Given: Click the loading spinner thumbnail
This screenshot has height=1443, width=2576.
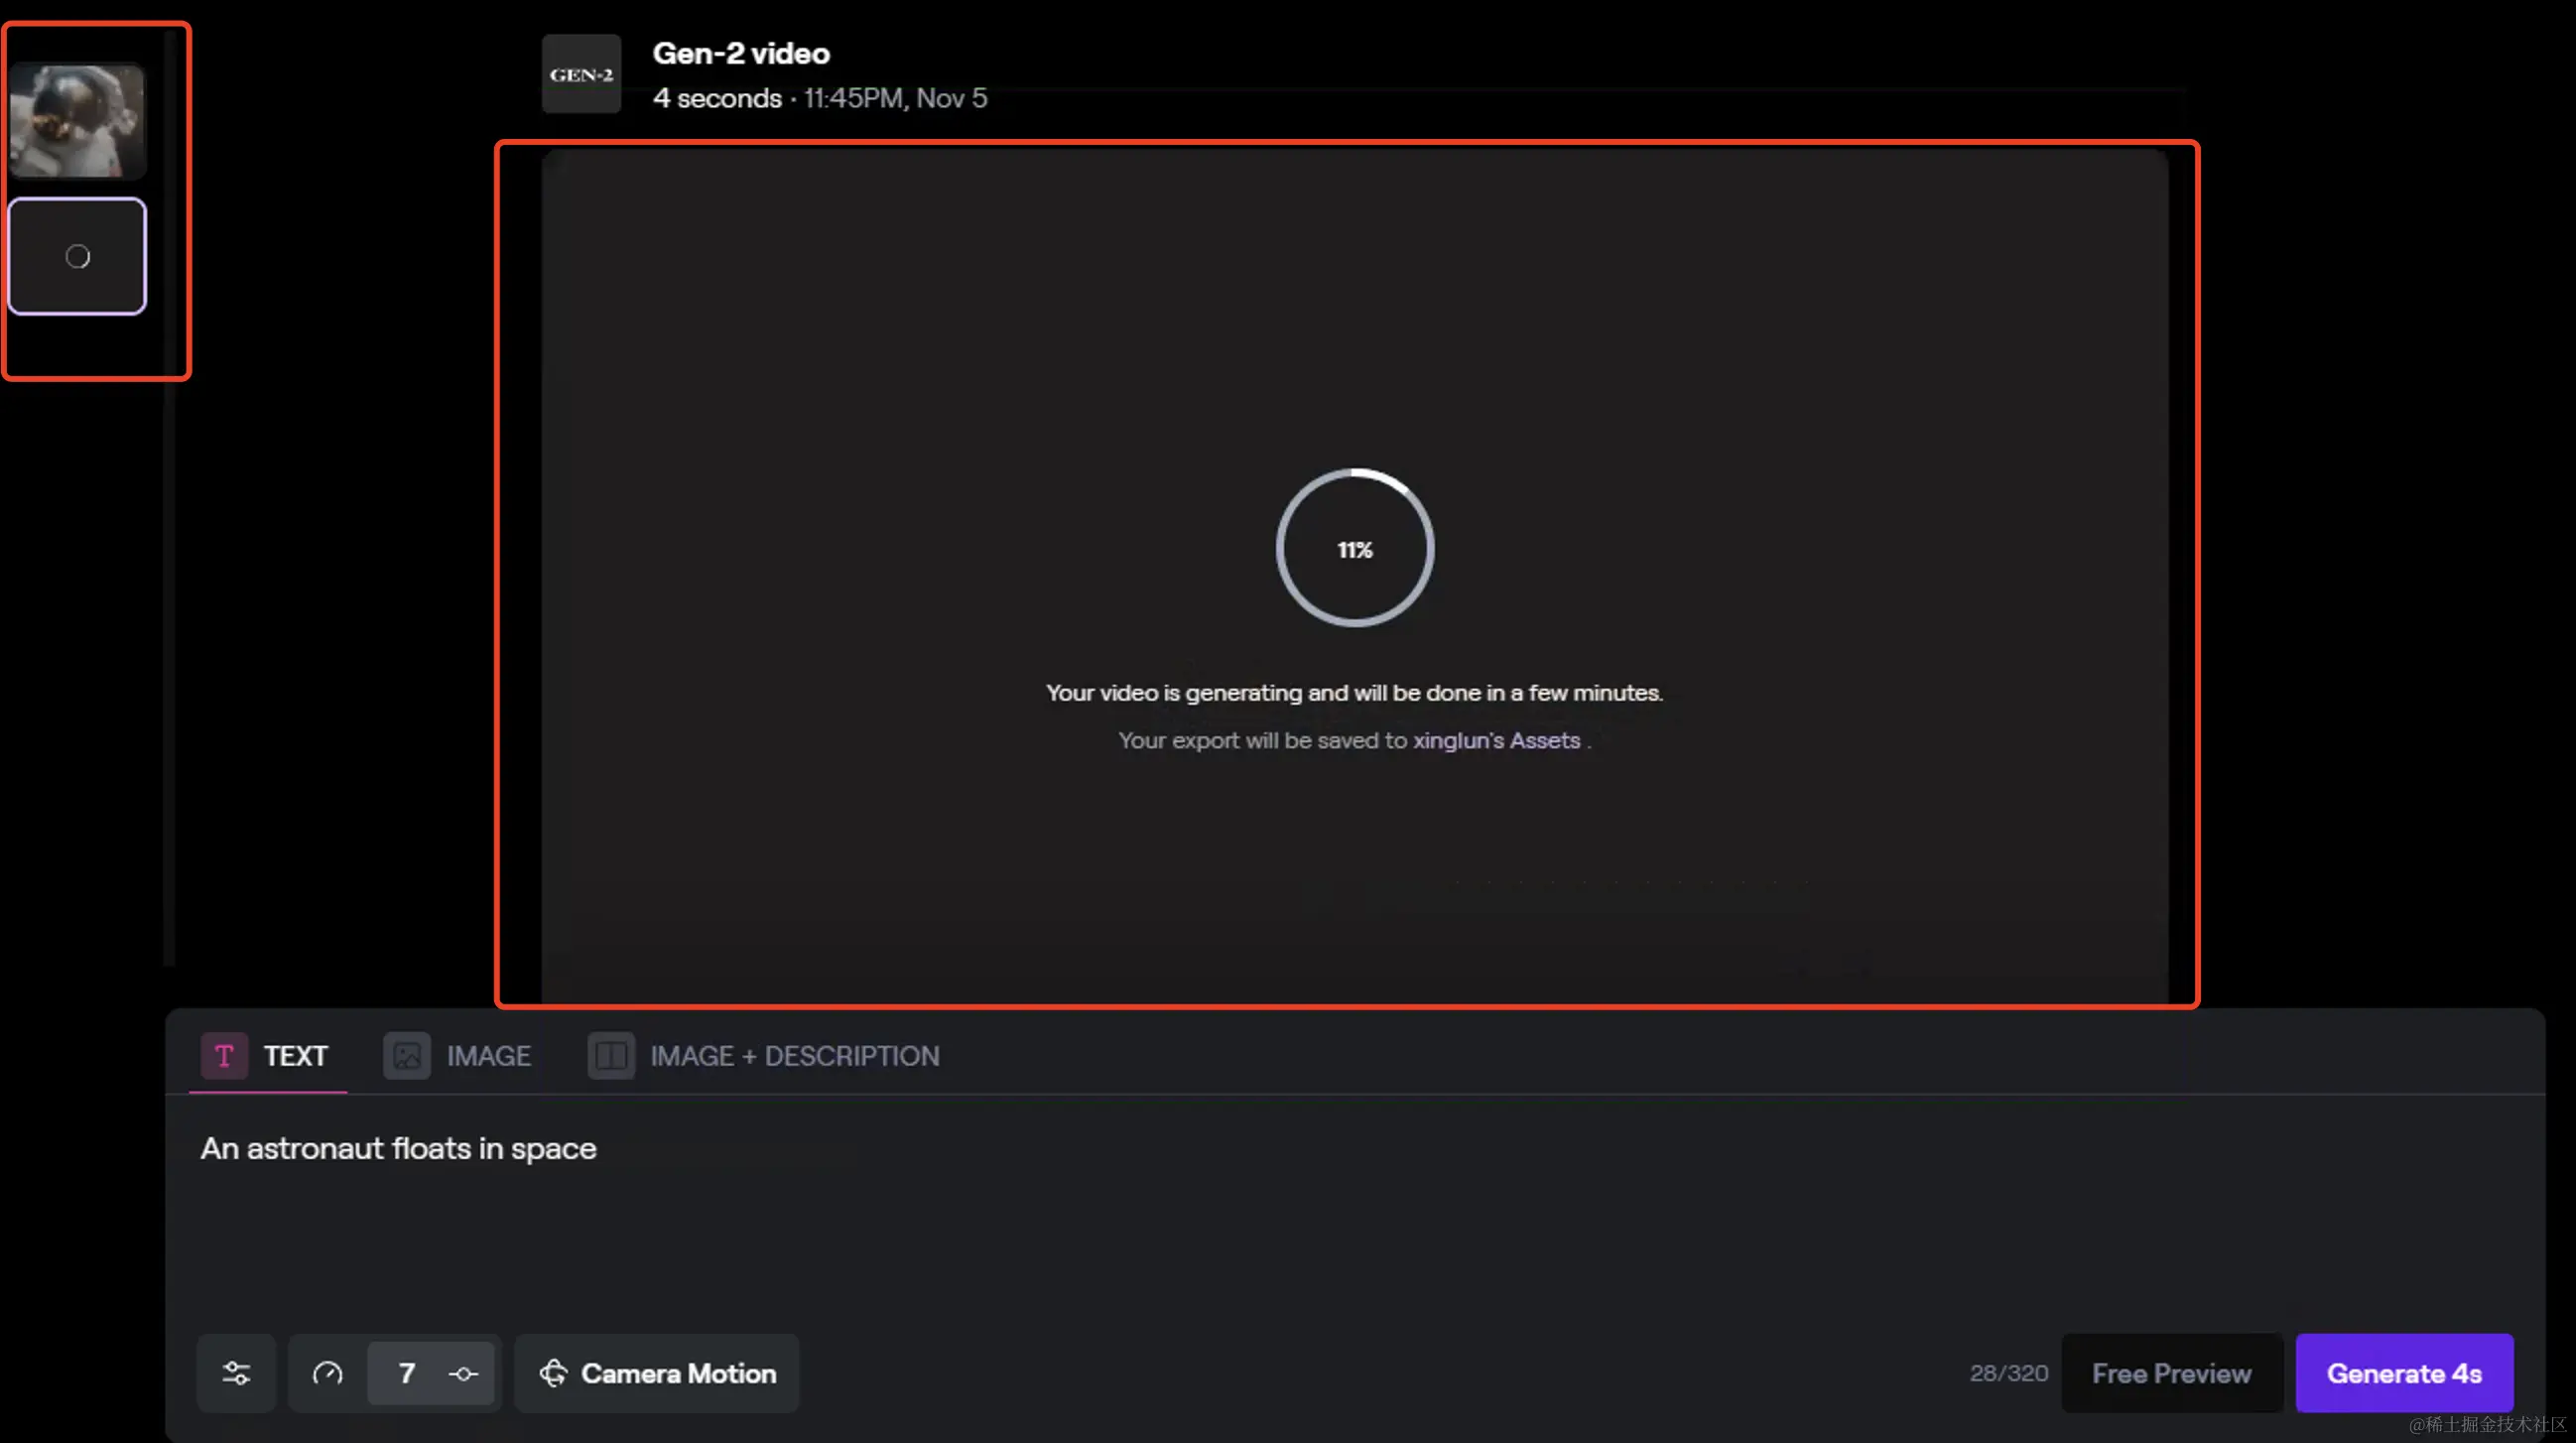Looking at the screenshot, I should click(x=77, y=257).
